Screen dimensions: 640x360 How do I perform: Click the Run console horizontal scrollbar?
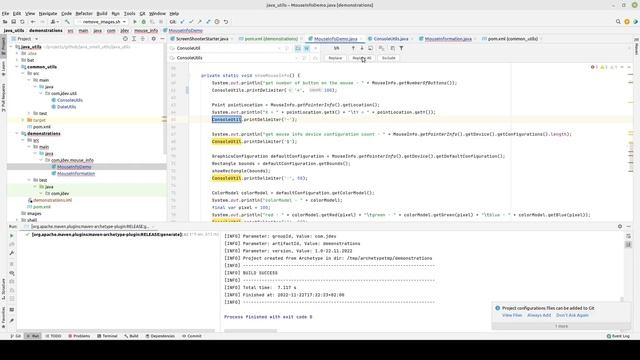coord(250,331)
